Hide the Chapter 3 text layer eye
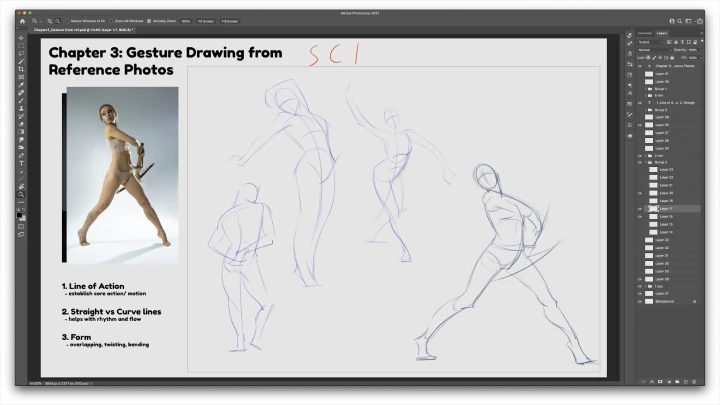The width and height of the screenshot is (720, 405). pyautogui.click(x=640, y=66)
